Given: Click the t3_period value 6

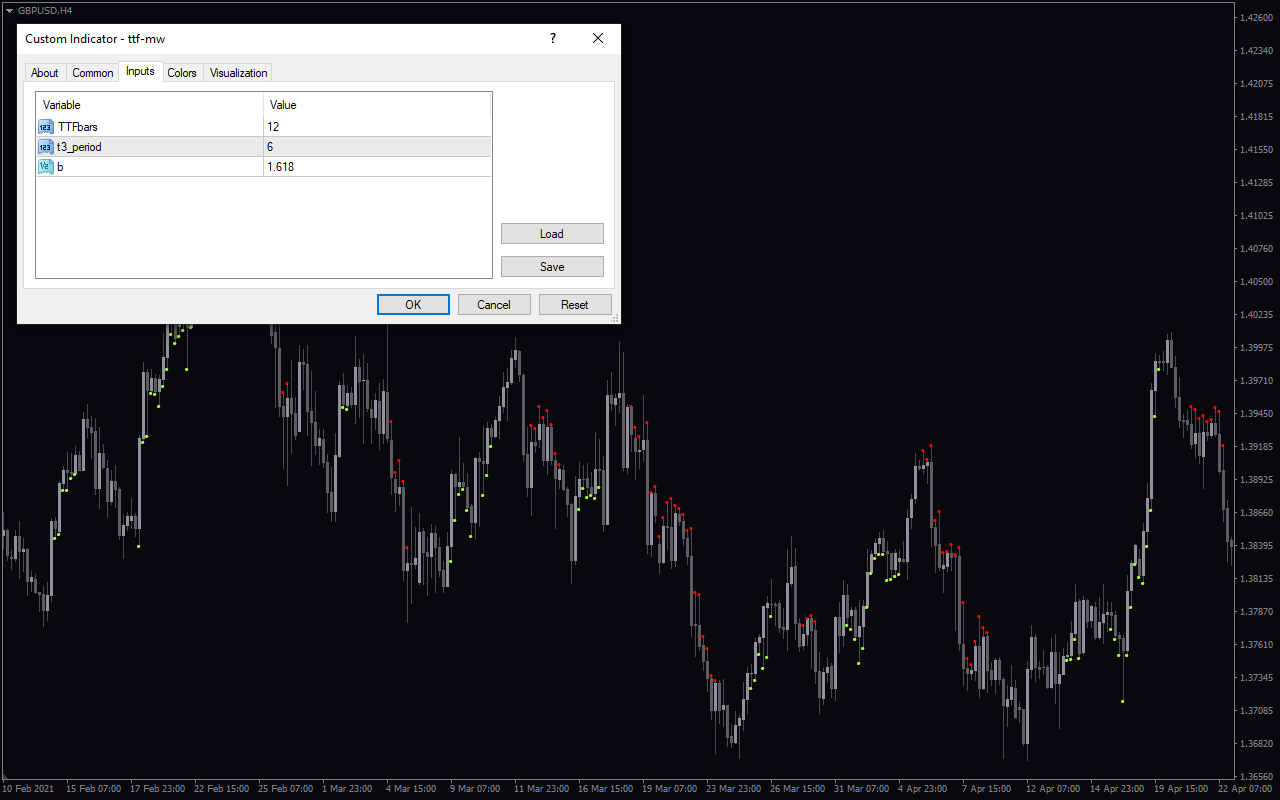Looking at the screenshot, I should 270,147.
